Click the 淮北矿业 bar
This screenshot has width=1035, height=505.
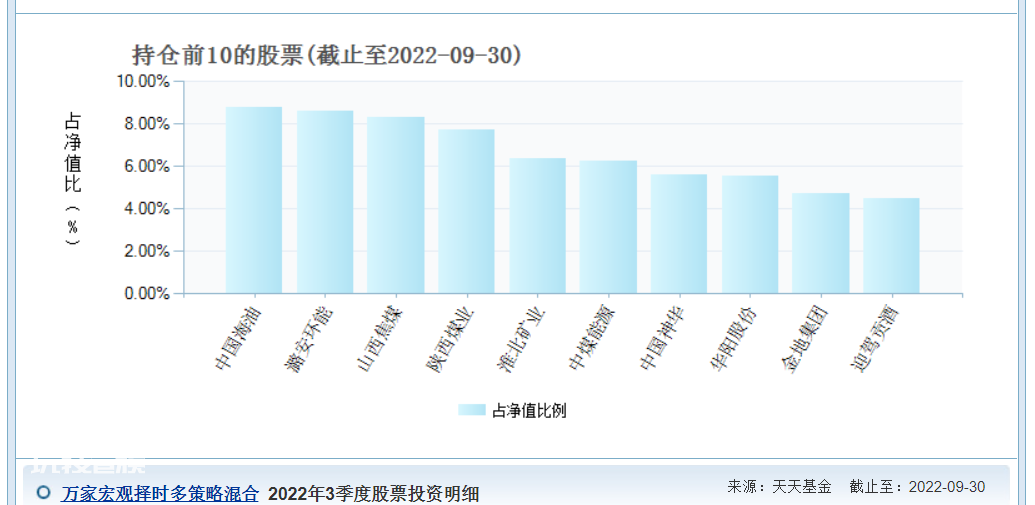[537, 226]
